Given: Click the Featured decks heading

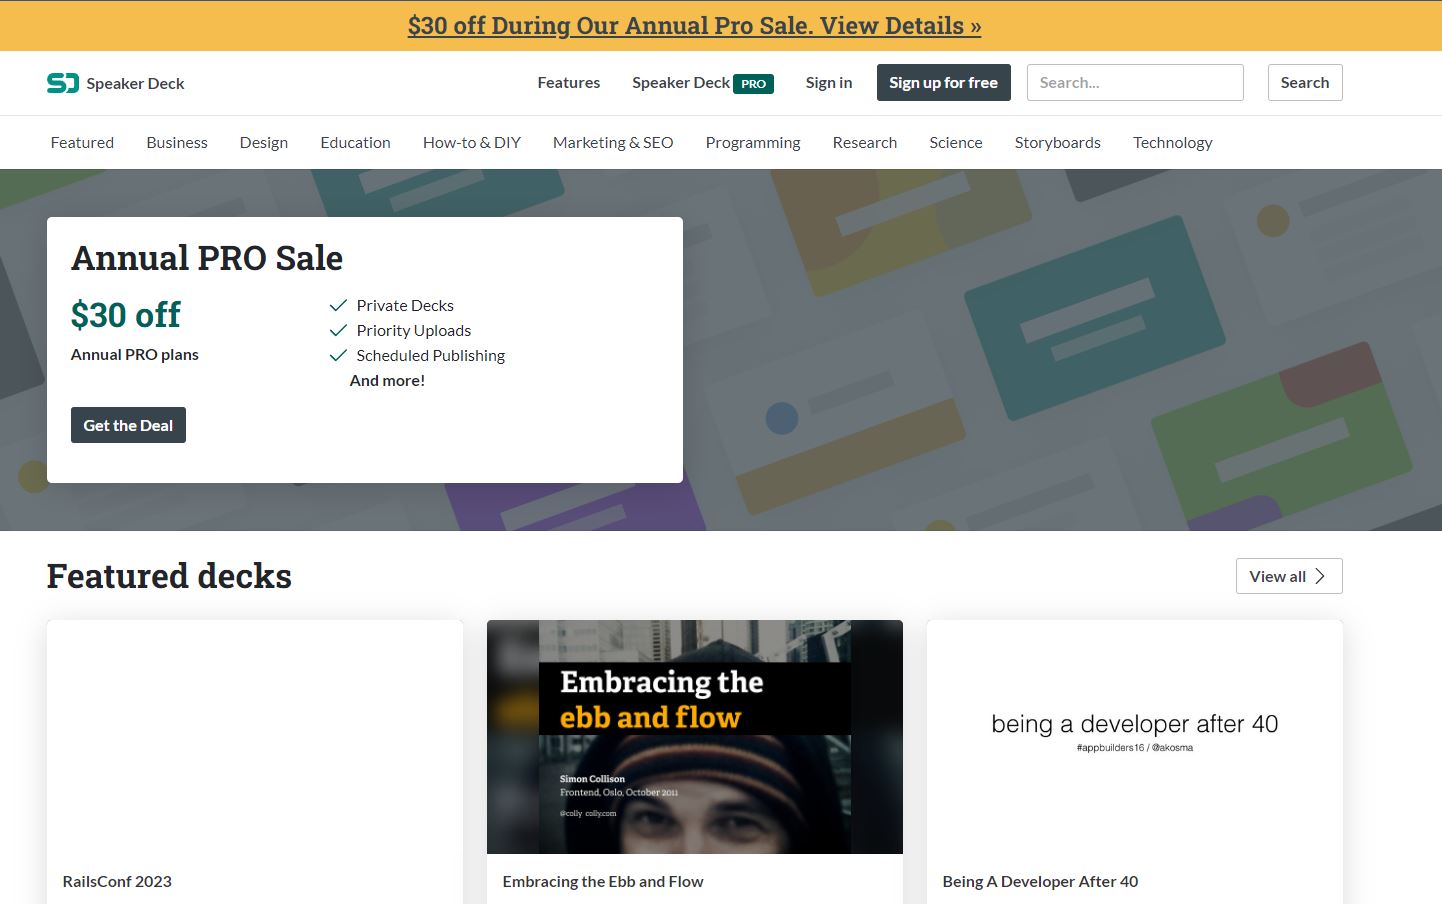Looking at the screenshot, I should click(x=169, y=576).
